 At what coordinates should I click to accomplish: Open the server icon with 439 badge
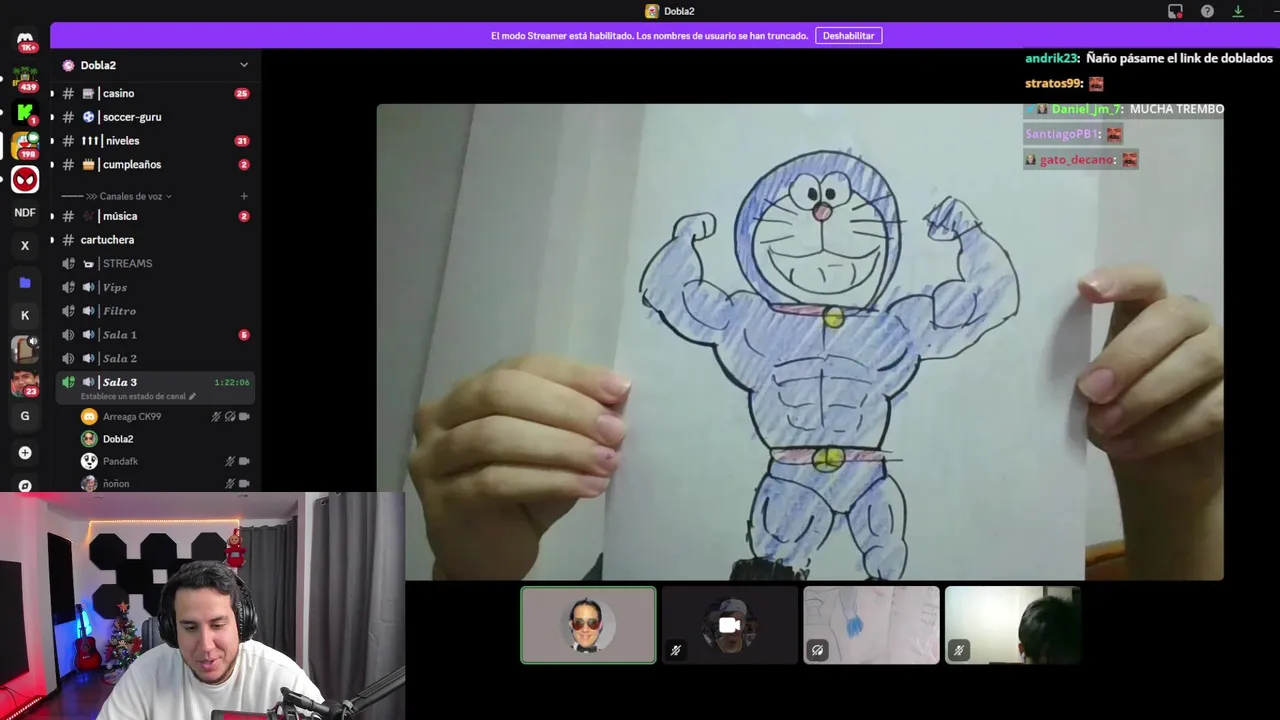(25, 77)
